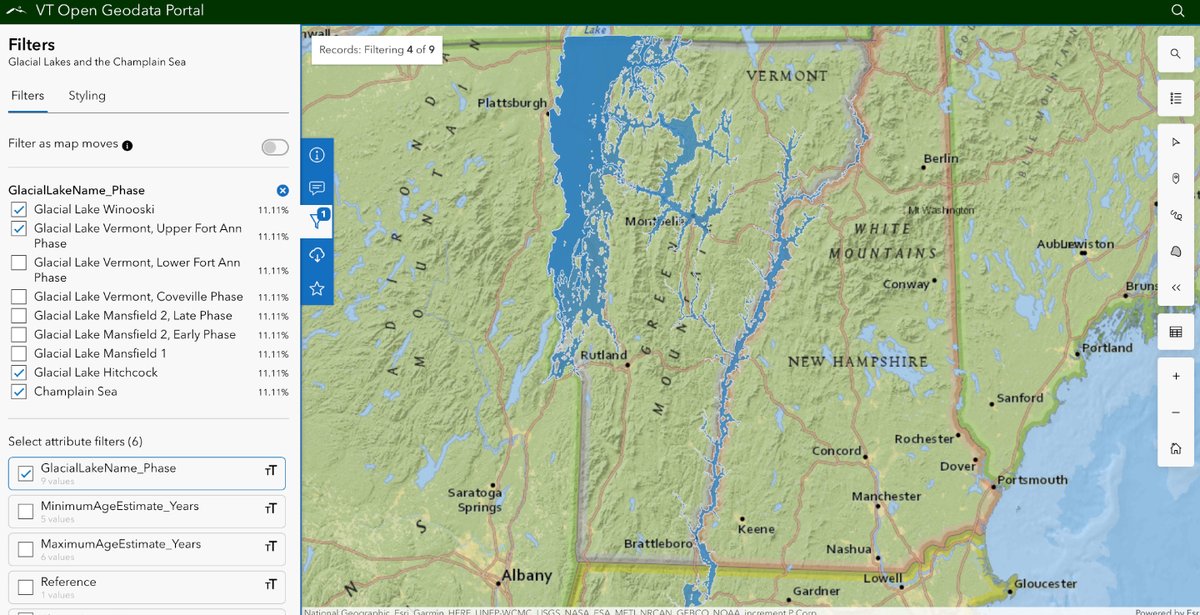The width and height of the screenshot is (1200, 615).
Task: Click Select attribute filters (6) heading
Action: [x=75, y=441]
